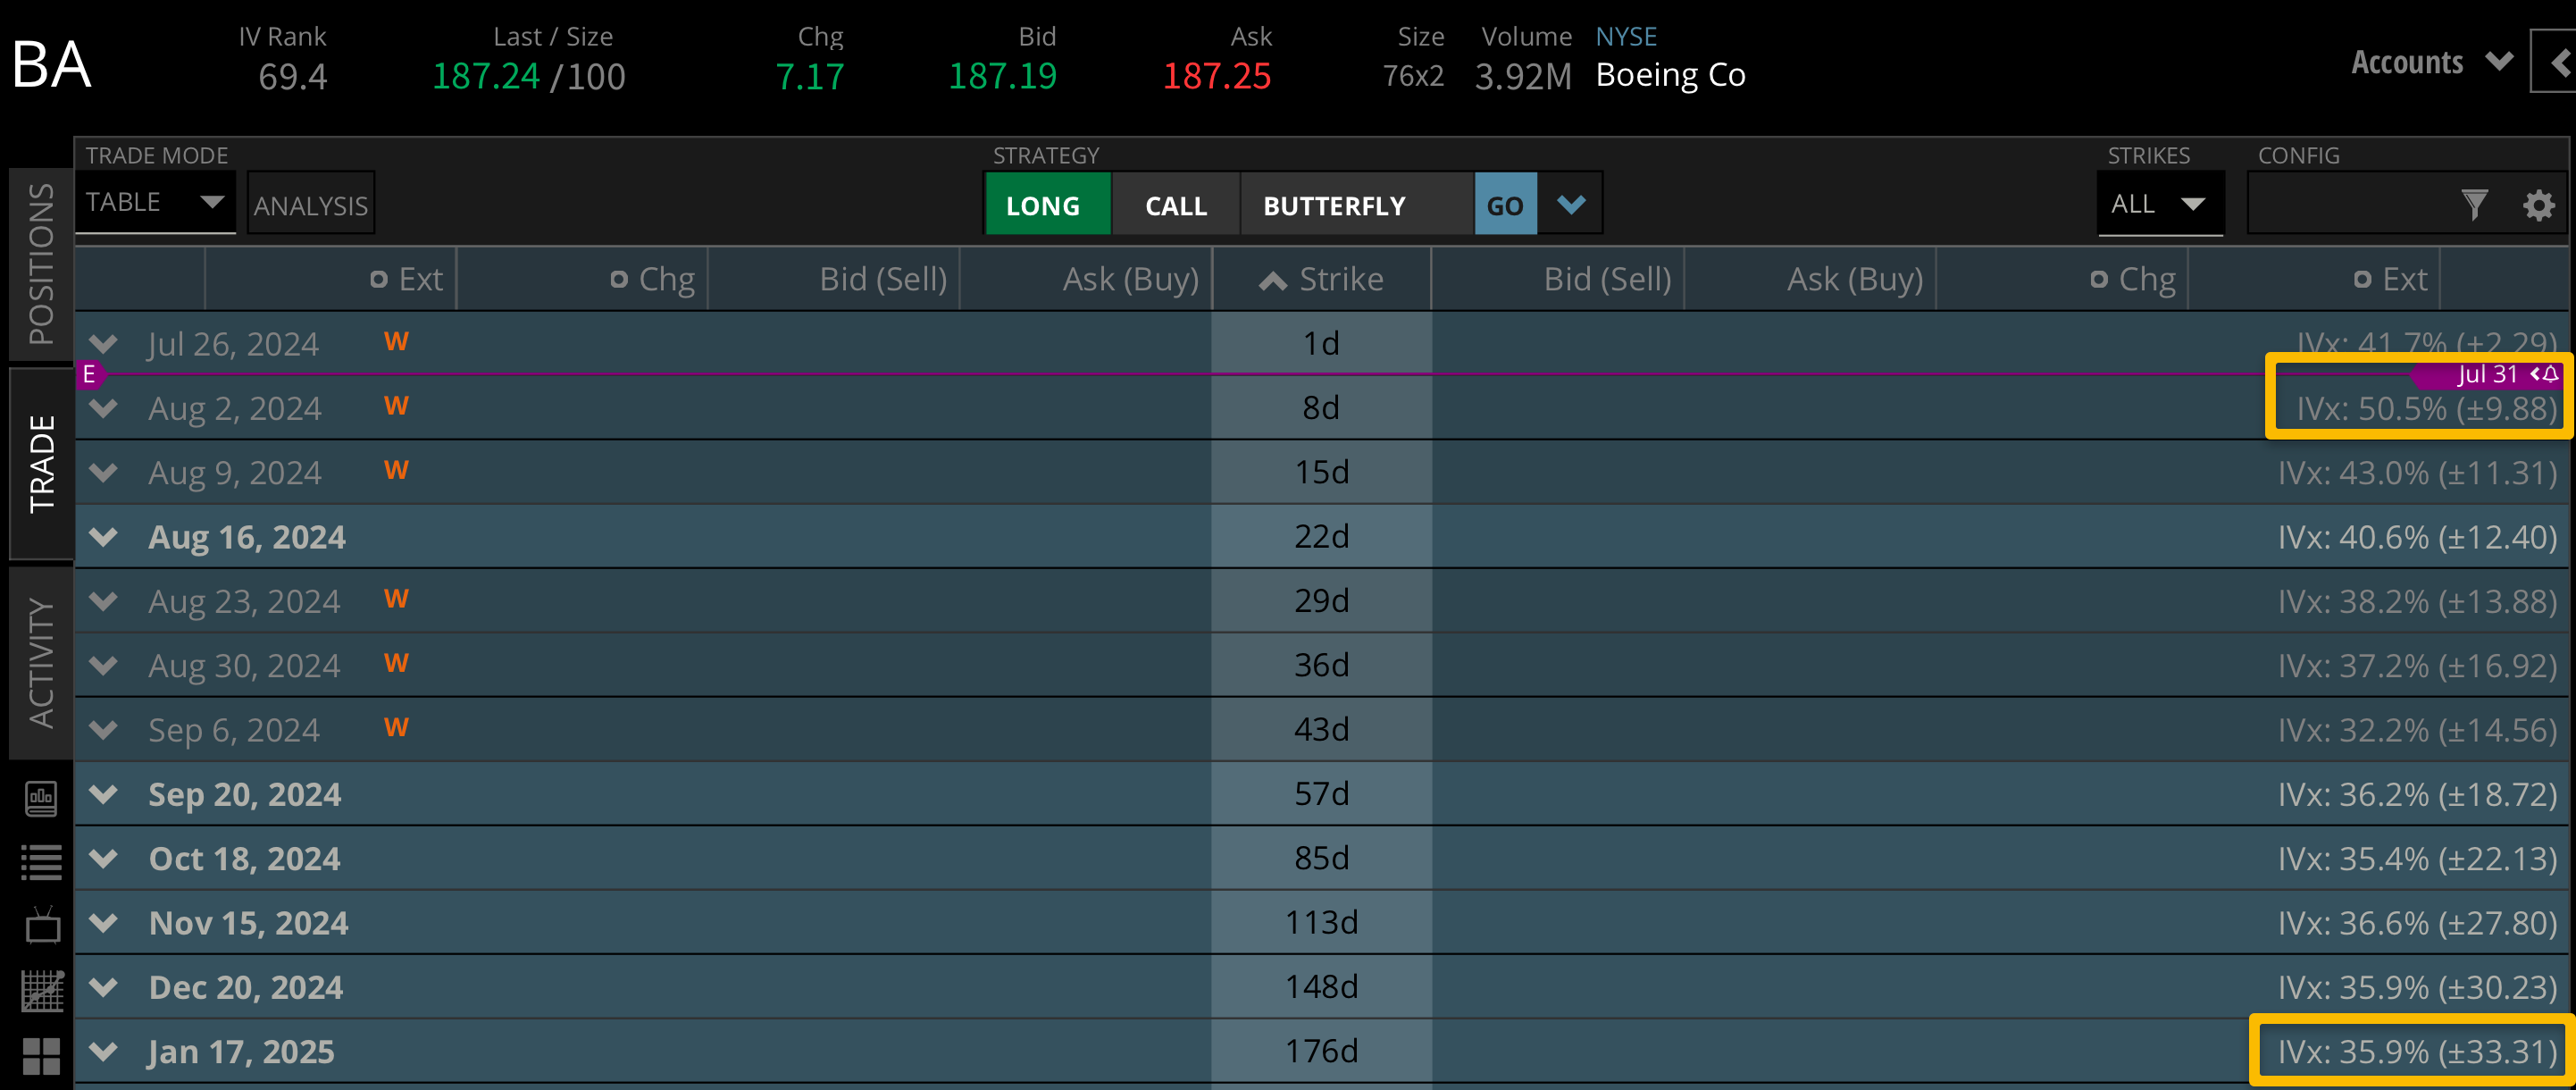Open the Accounts dropdown menu
Screen dimensions: 2576x1090
point(2430,63)
